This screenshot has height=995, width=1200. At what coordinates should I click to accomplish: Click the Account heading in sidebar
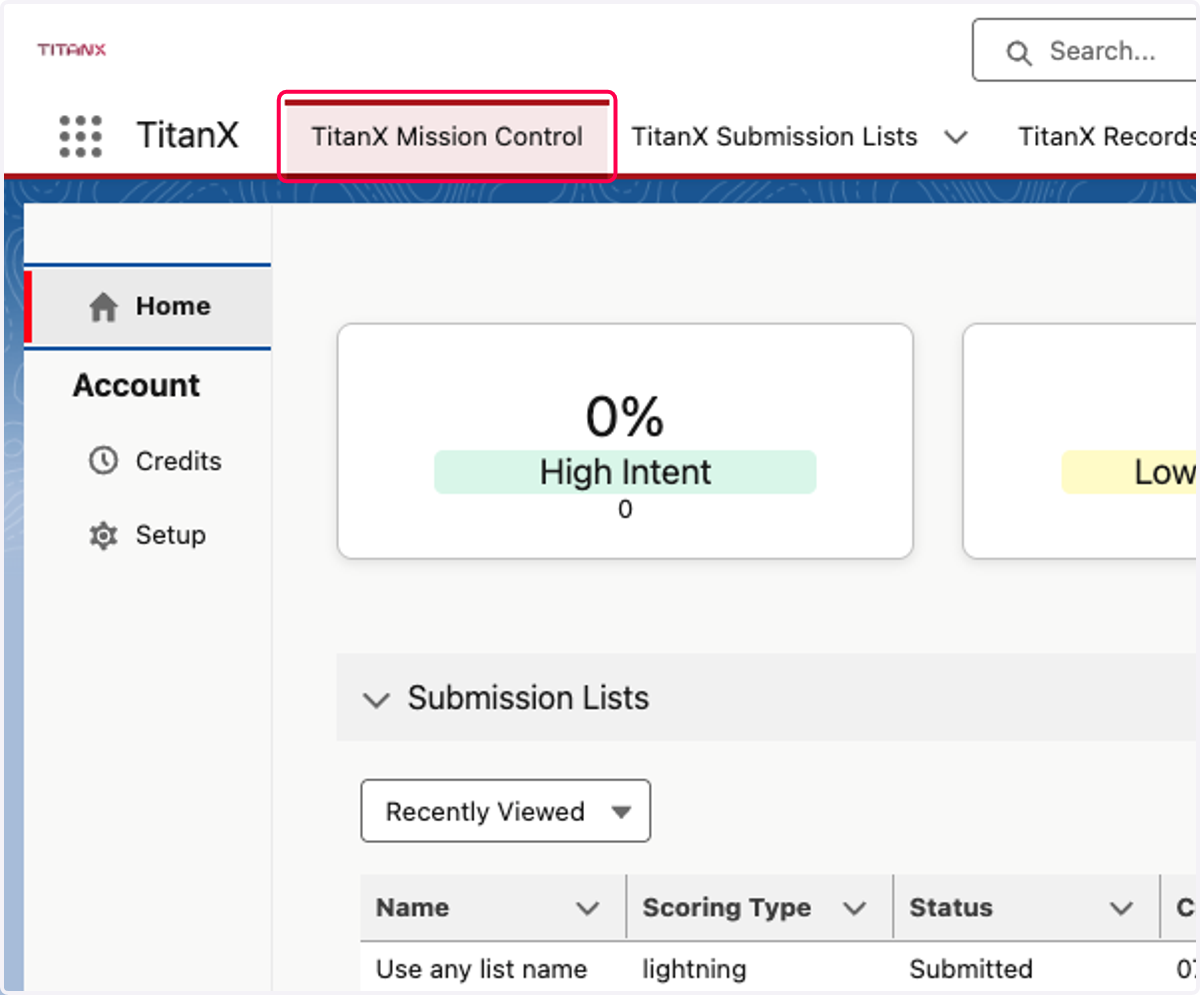tap(136, 385)
